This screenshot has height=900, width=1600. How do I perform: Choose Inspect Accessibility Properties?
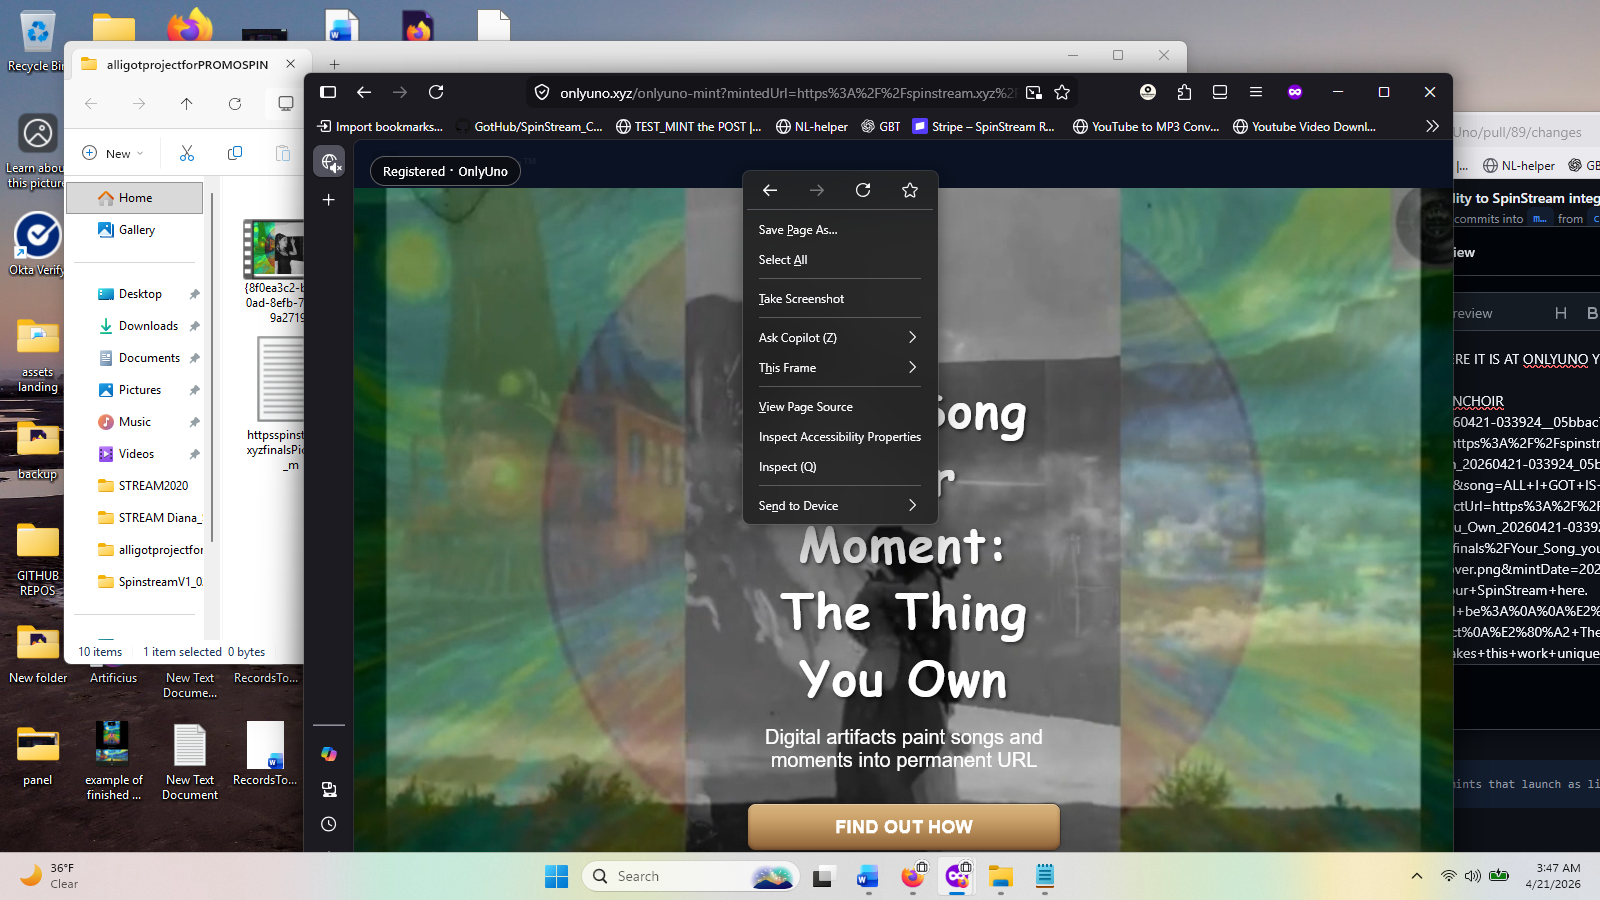tap(839, 437)
